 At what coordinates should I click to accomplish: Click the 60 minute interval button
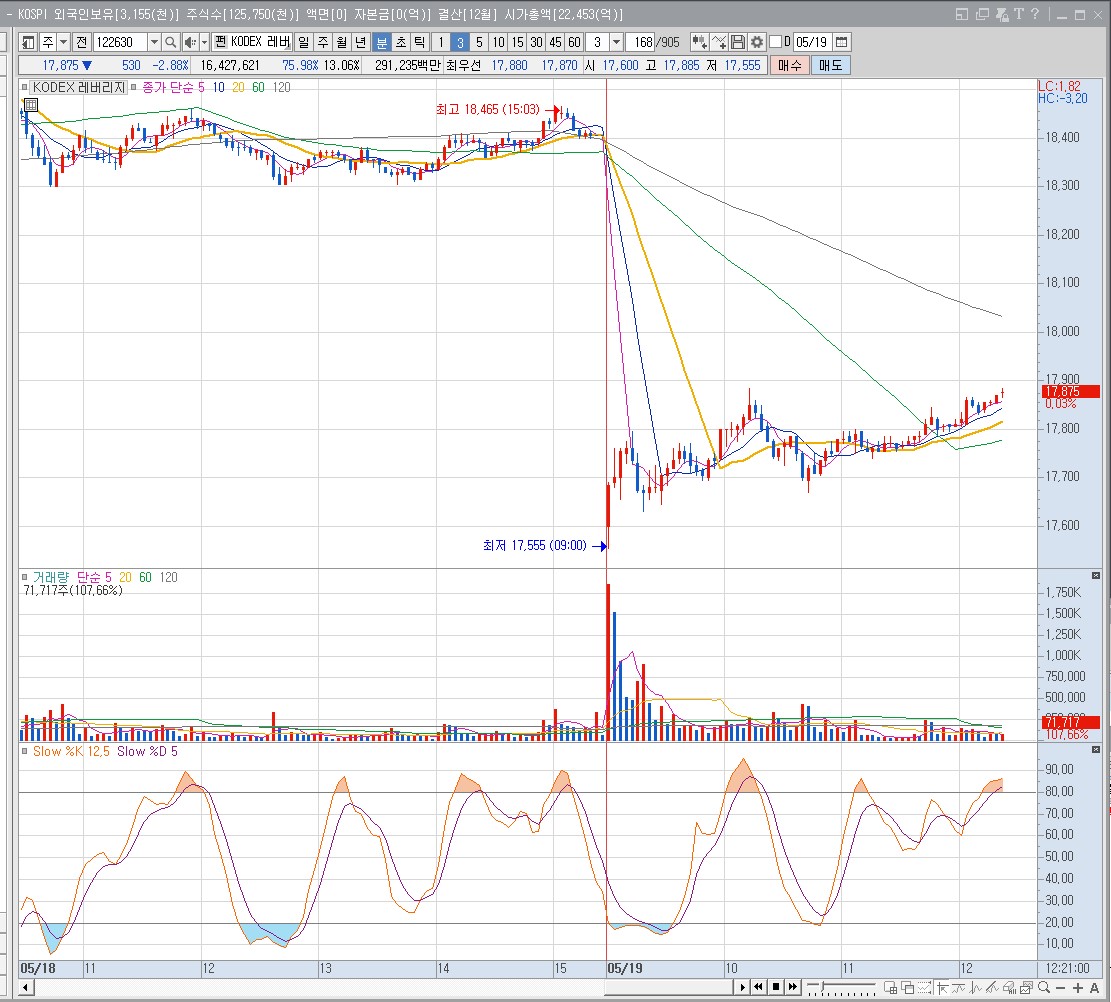point(574,43)
